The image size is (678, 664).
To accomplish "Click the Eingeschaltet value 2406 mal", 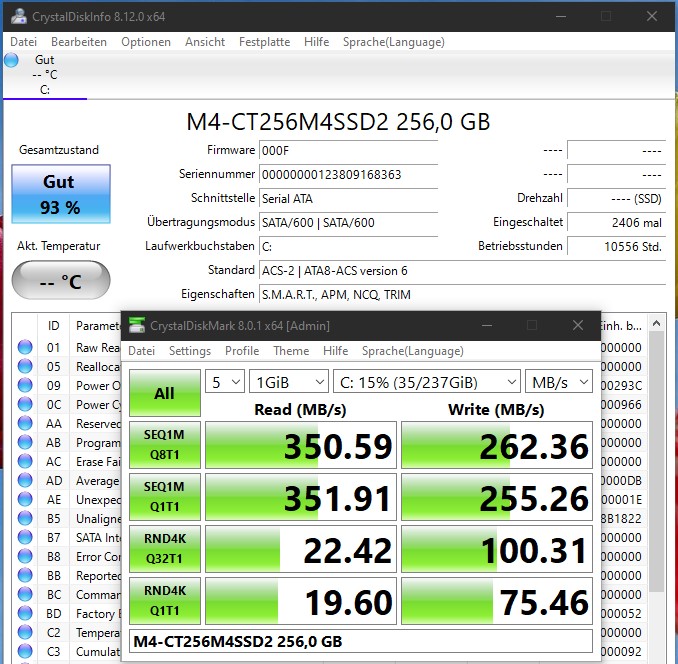I will (x=616, y=223).
